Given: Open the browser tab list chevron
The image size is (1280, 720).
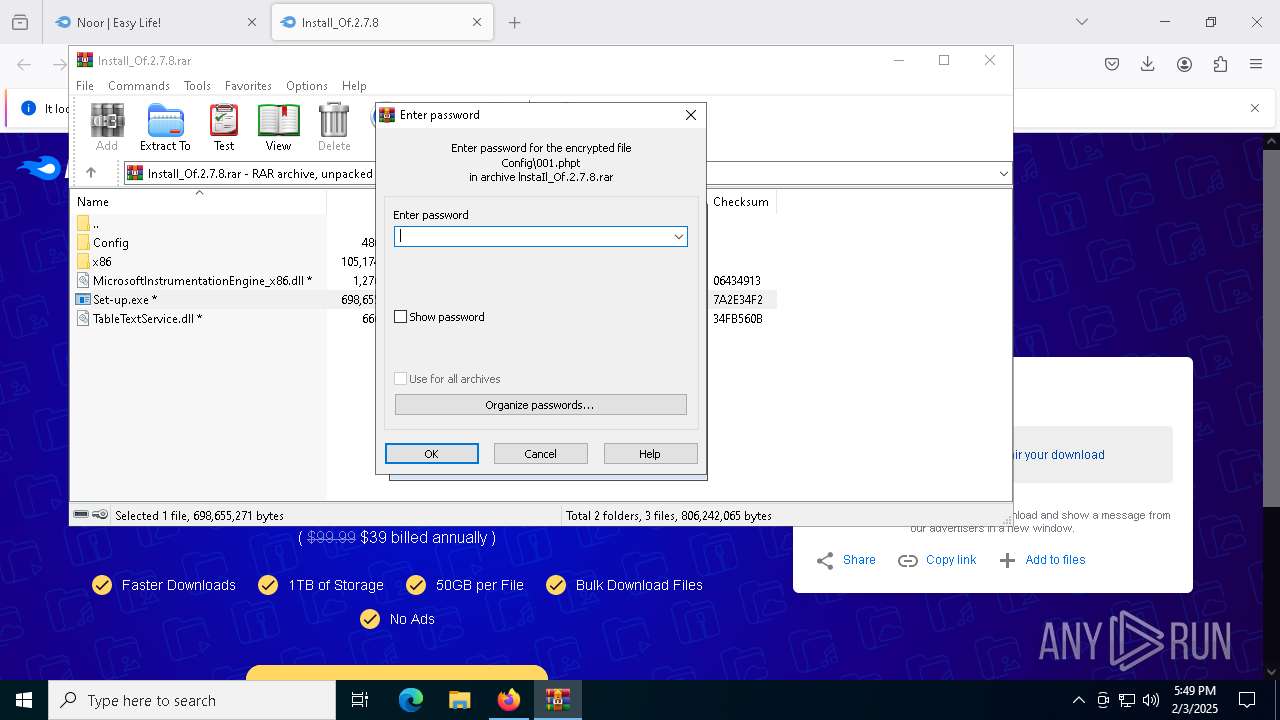Looking at the screenshot, I should [x=1081, y=22].
